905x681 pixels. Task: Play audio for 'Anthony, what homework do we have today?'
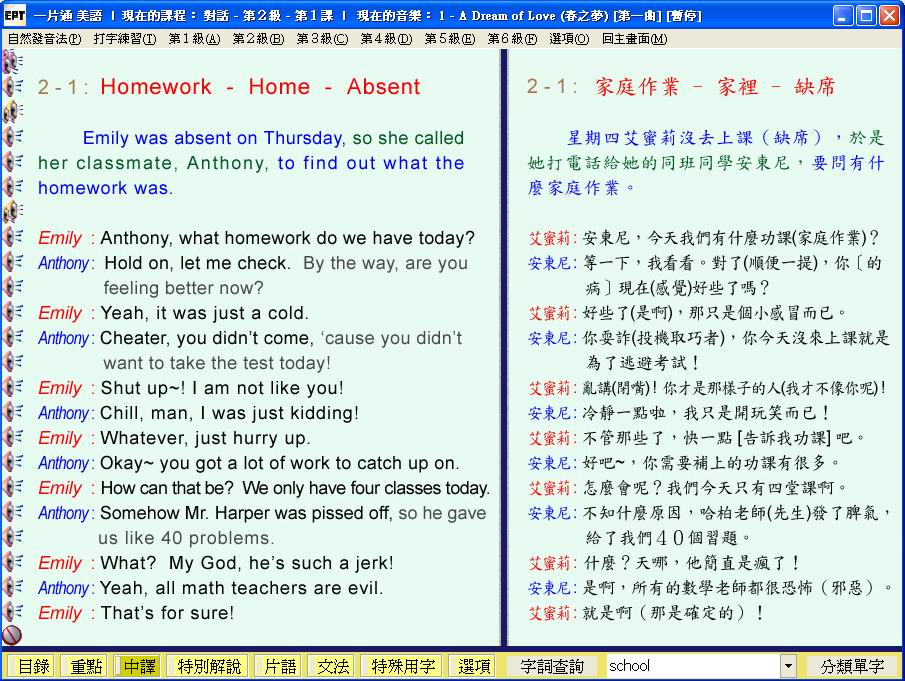pyautogui.click(x=12, y=237)
